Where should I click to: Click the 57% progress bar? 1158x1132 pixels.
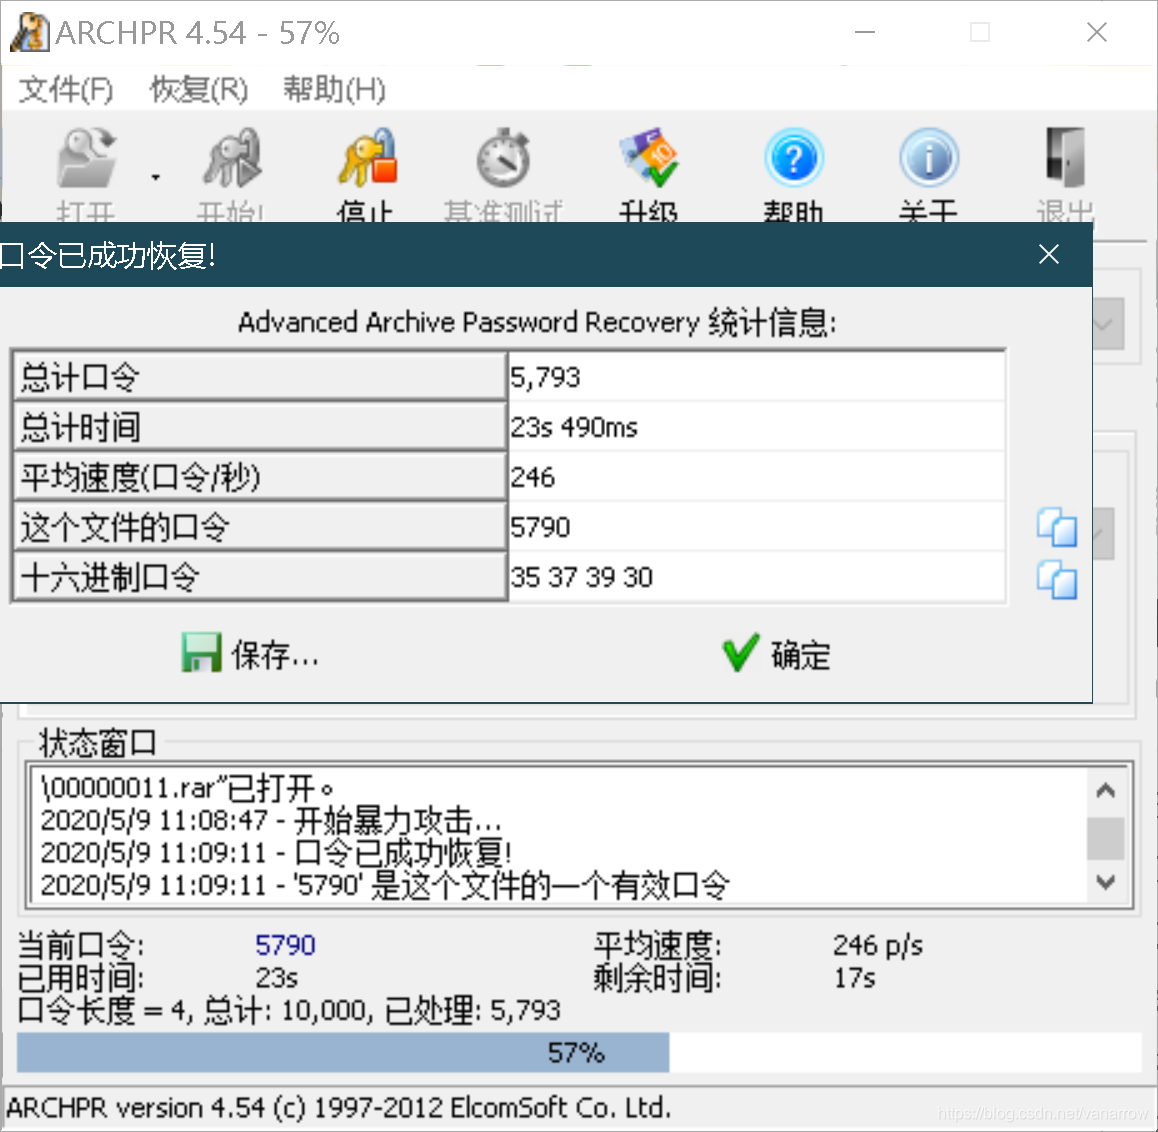(x=578, y=1052)
